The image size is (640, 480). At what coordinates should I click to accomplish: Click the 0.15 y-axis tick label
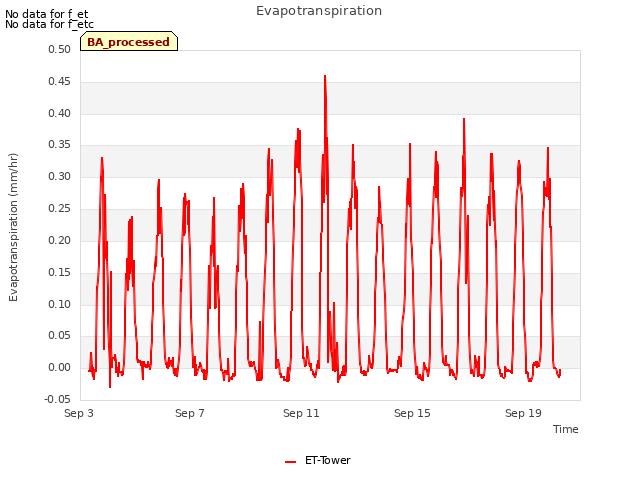tap(60, 272)
